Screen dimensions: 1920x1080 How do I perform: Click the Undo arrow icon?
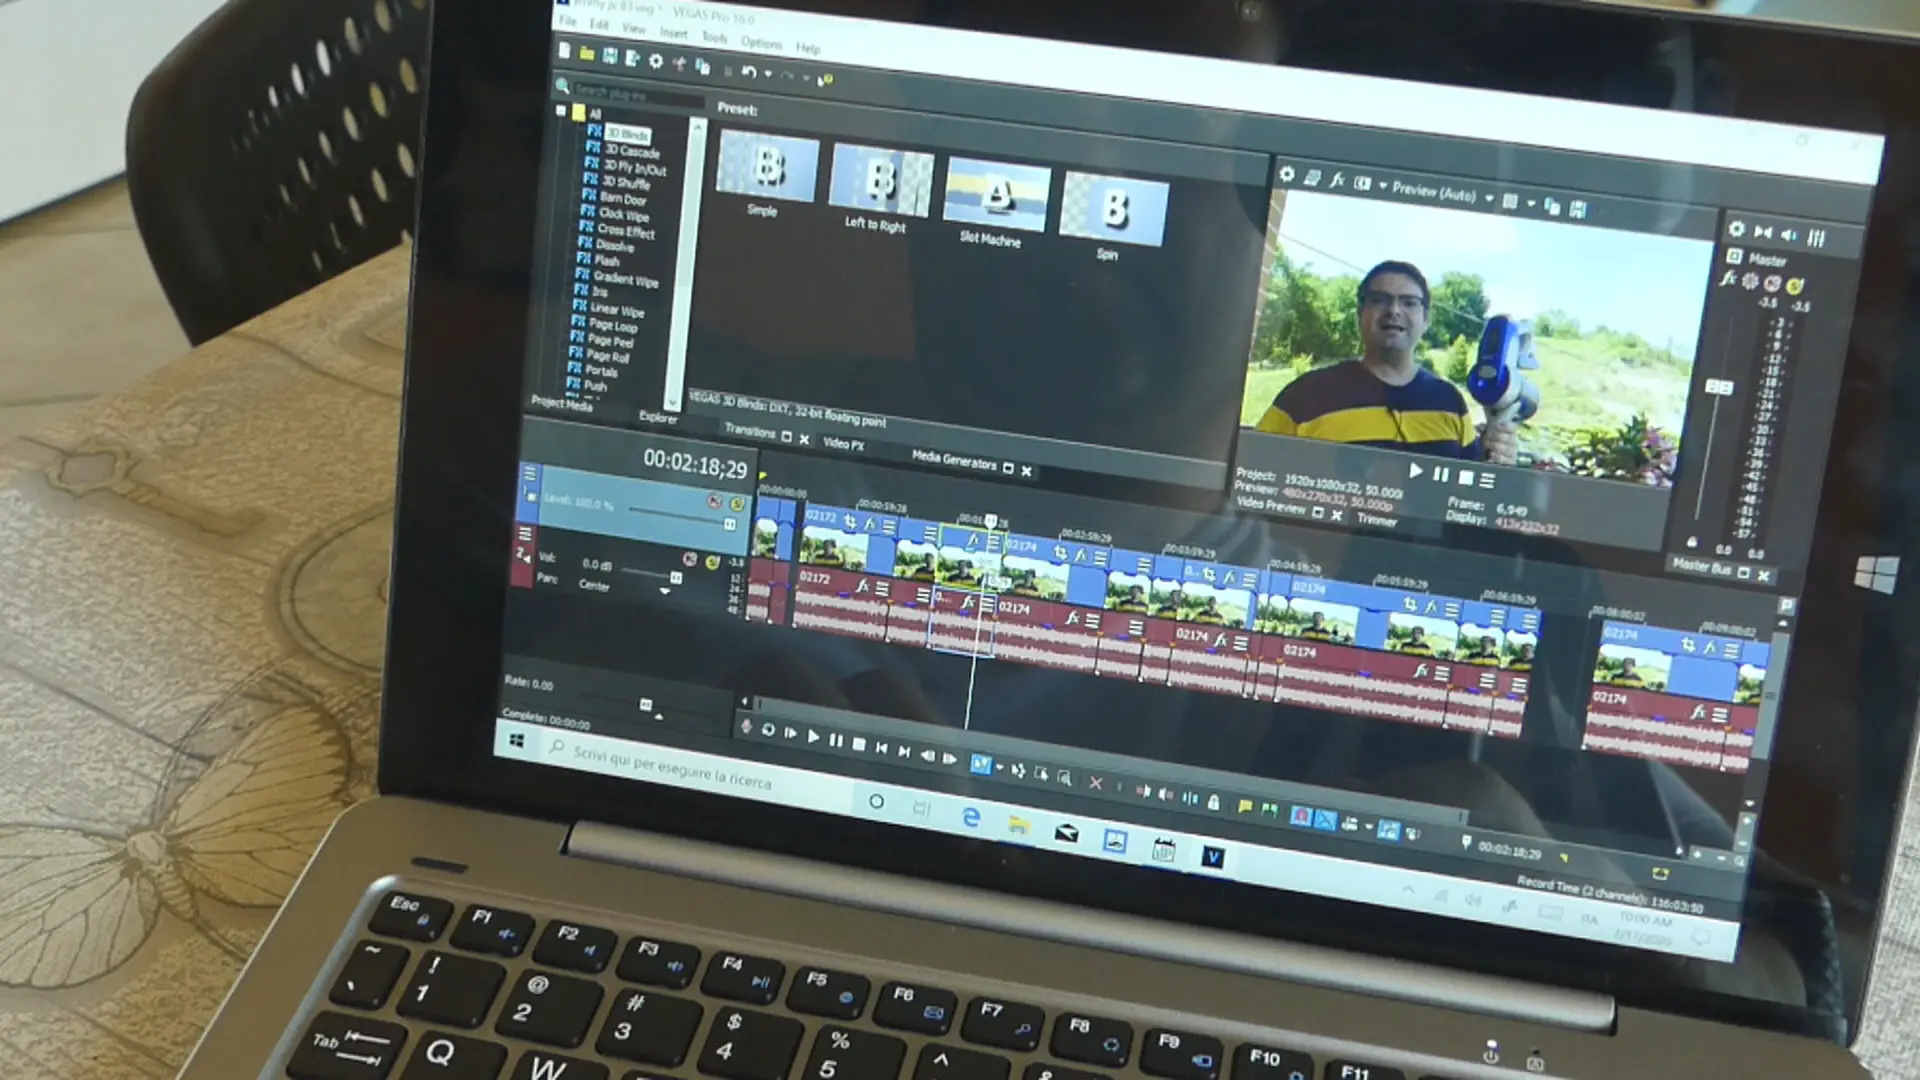point(748,71)
